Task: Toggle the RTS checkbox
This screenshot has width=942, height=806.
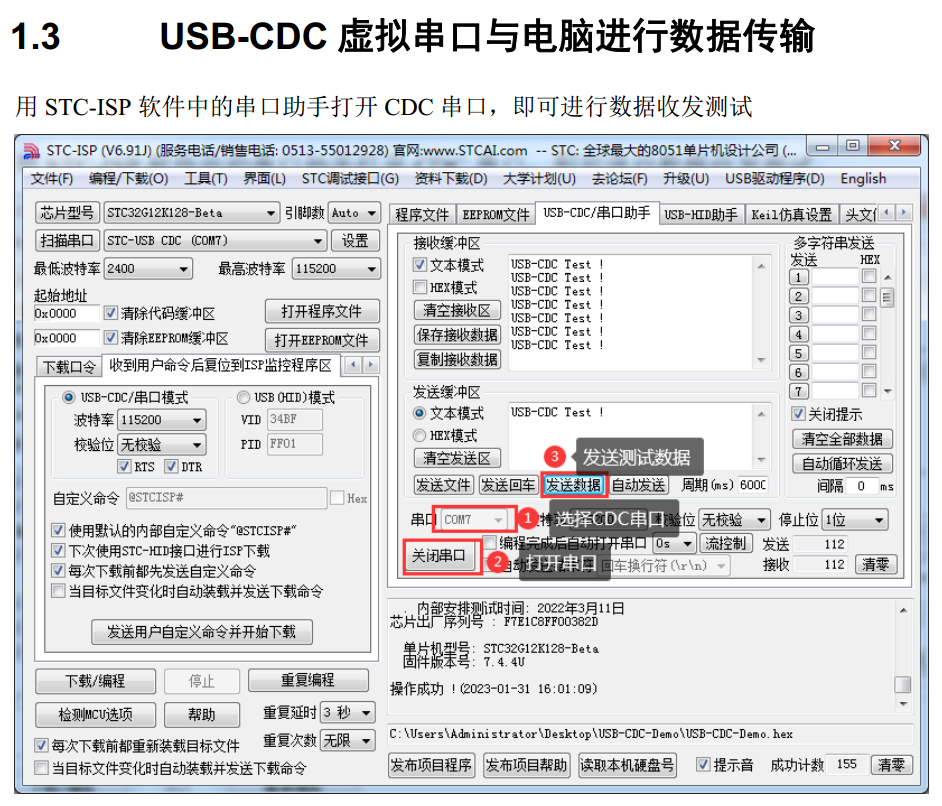Action: pos(124,466)
